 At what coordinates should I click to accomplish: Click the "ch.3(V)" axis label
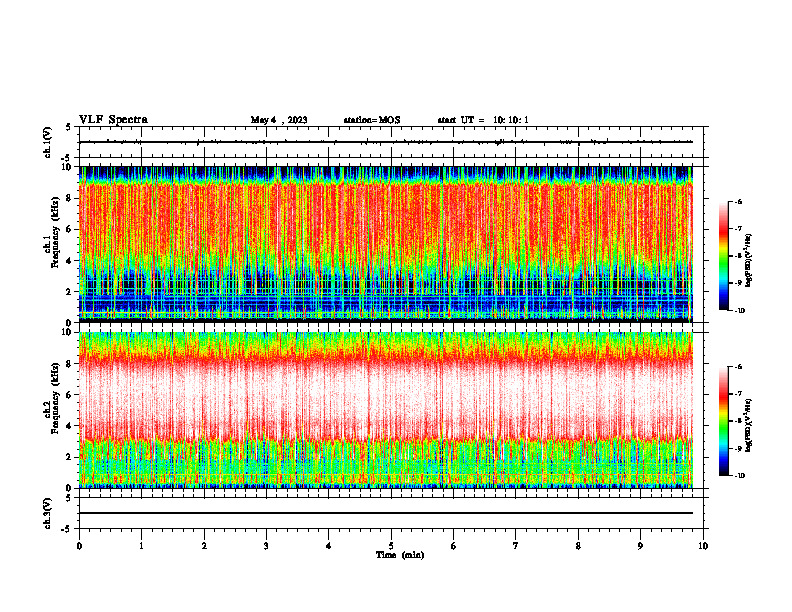(48, 513)
